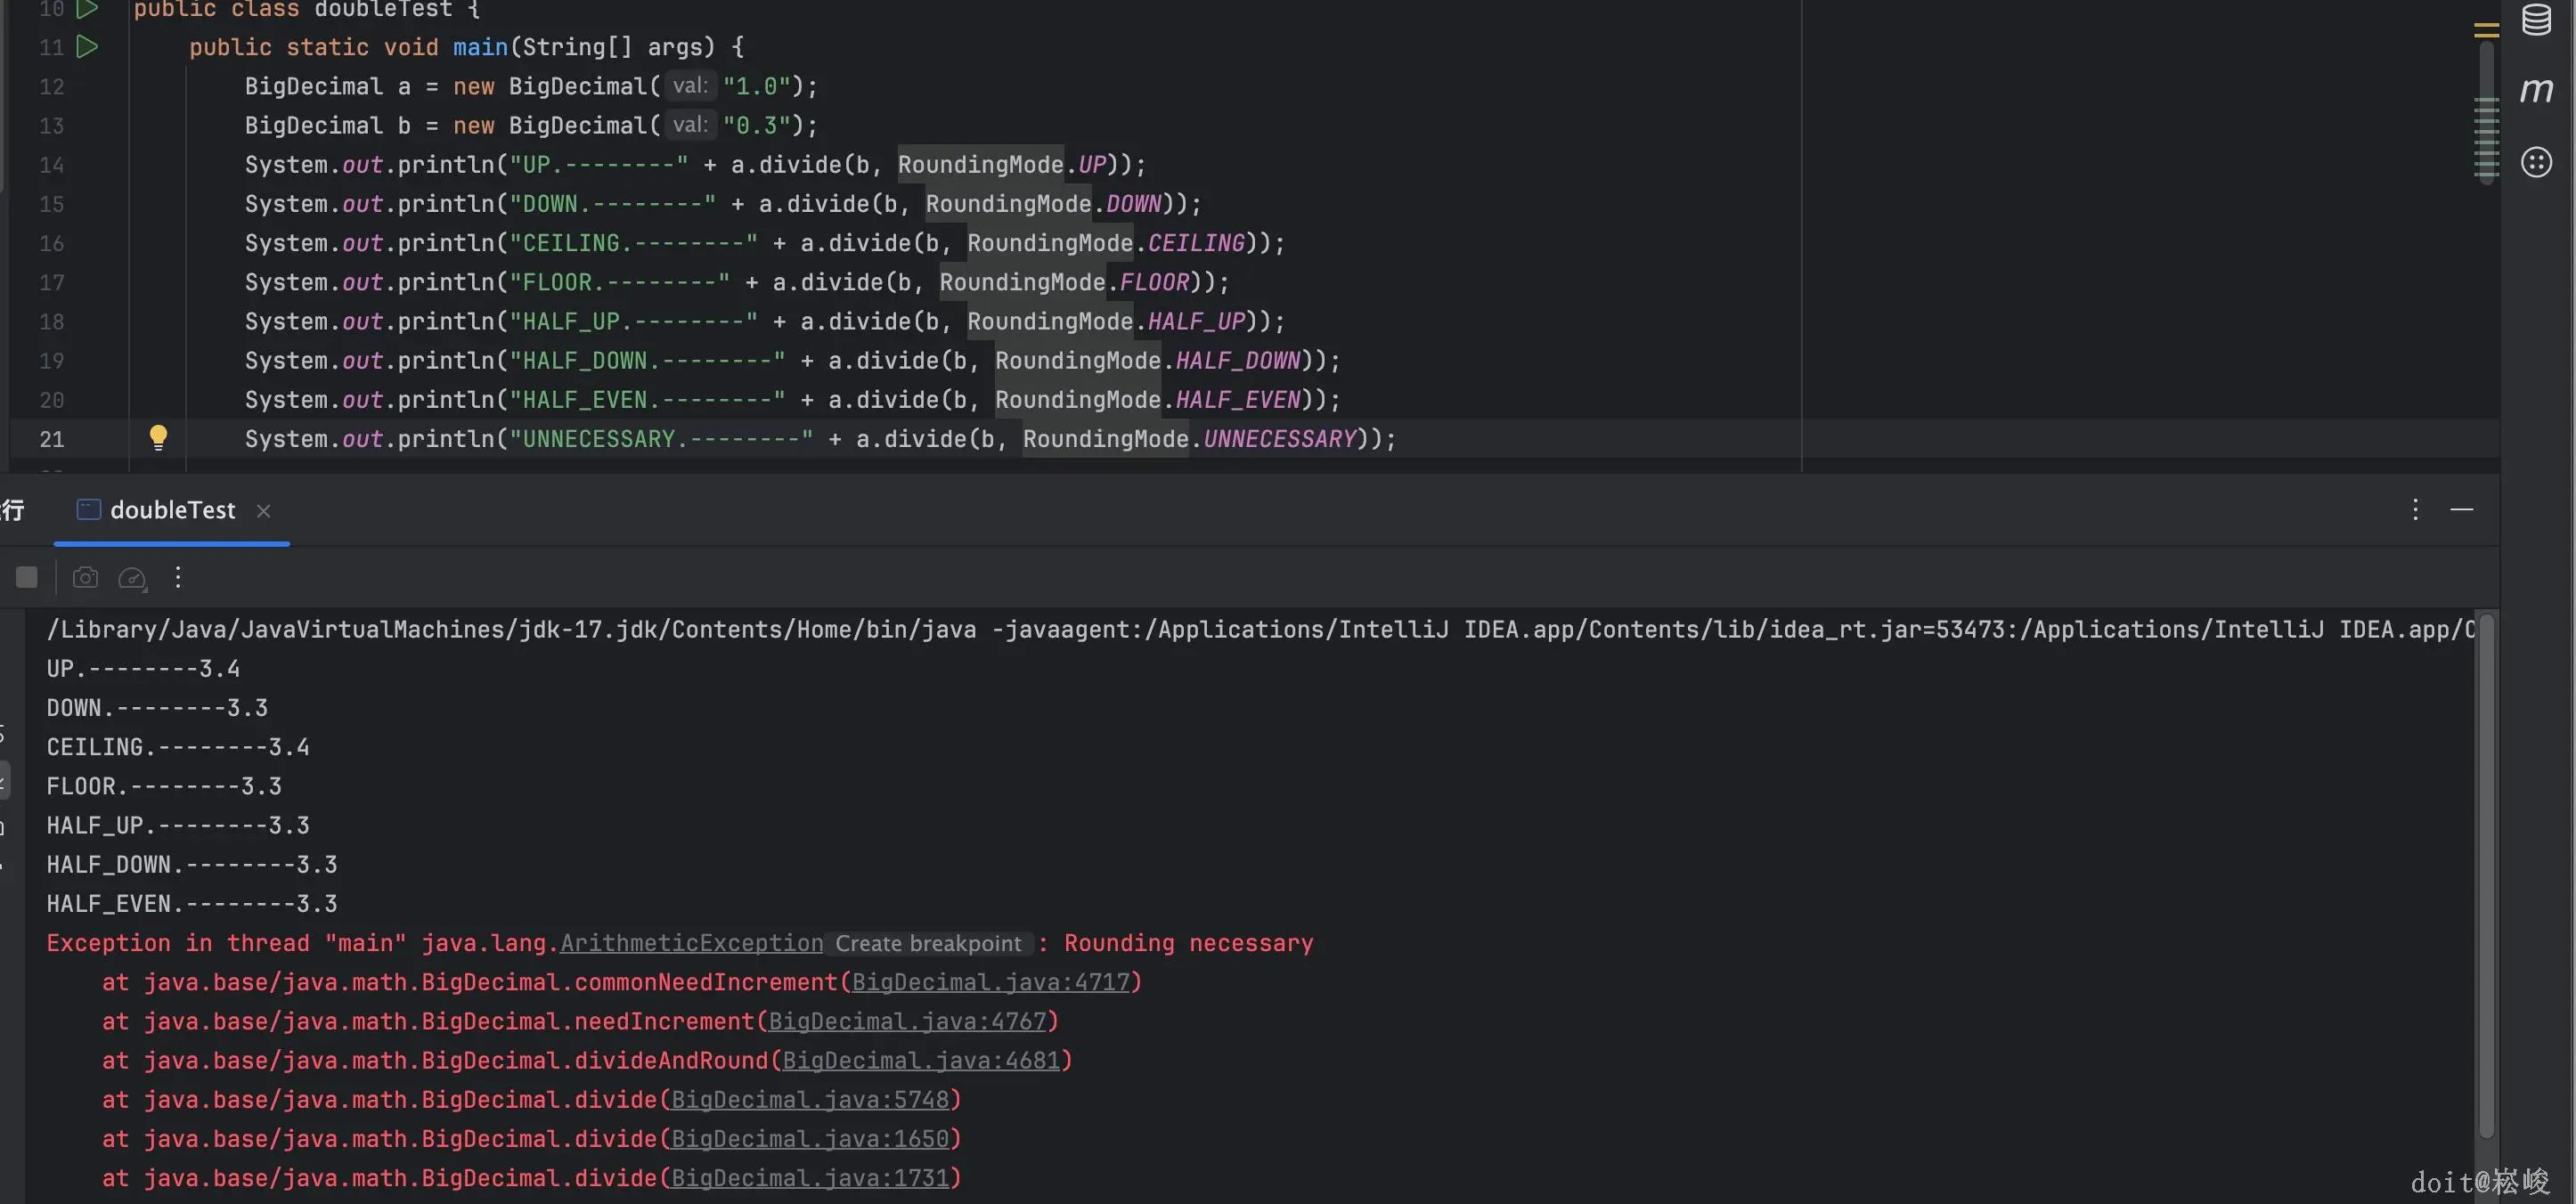Screen dimensions: 2576x1204
Task: Click the console vertical scrollbar
Action: coord(2486,875)
